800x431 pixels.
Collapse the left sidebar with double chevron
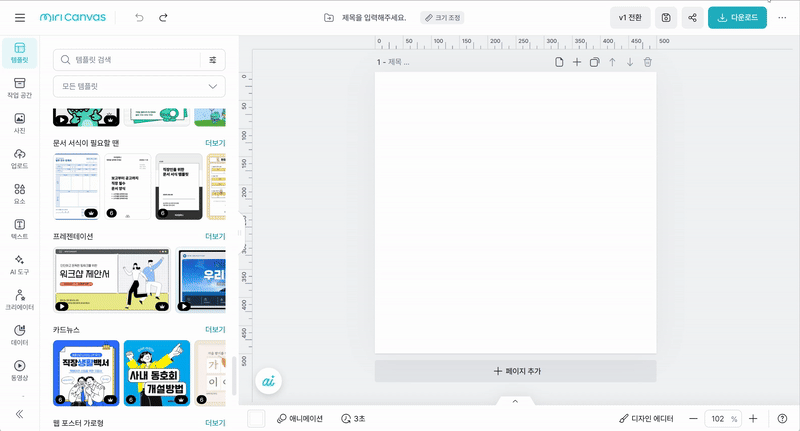point(20,413)
